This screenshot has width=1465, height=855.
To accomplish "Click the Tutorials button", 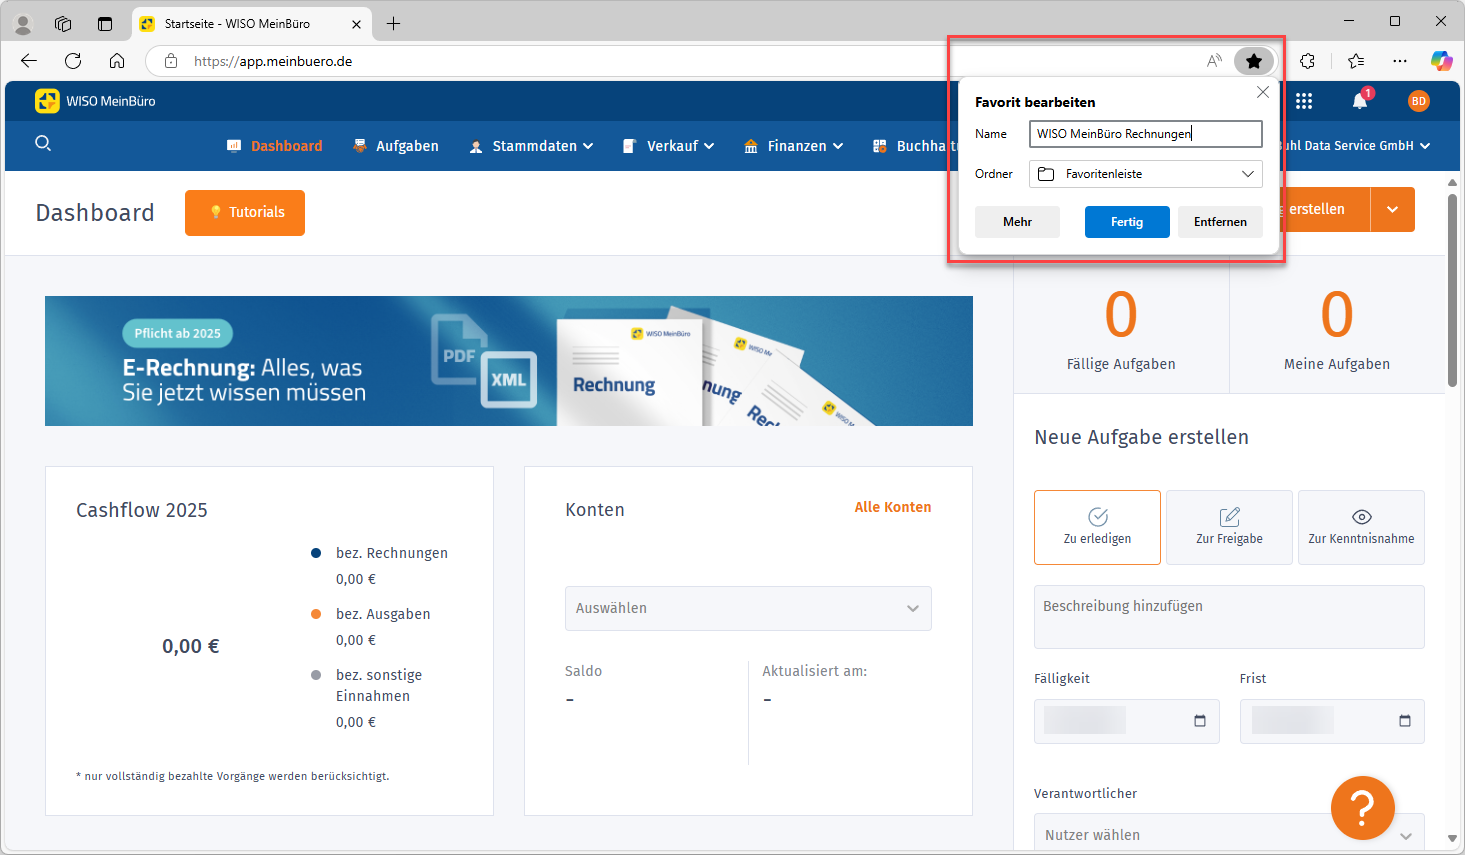I will pos(245,213).
